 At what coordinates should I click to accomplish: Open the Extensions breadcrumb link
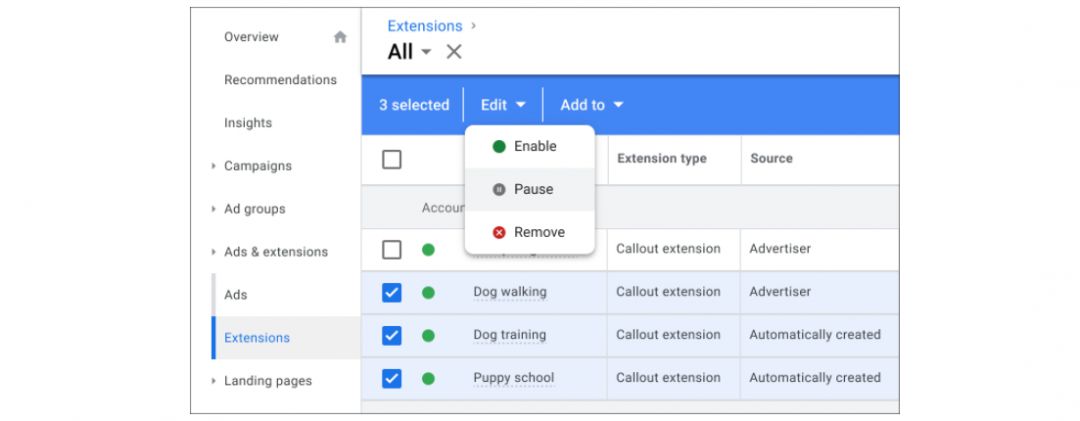click(x=425, y=26)
